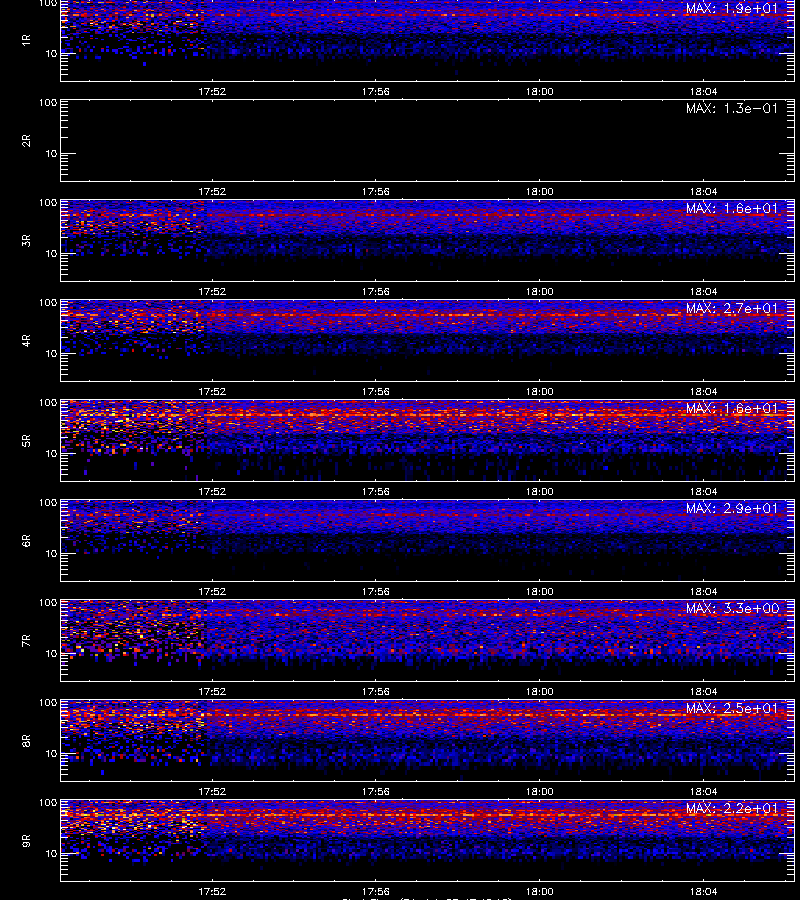Click the 17:52 time label below panel 1R
800x900 pixels.
[x=212, y=91]
